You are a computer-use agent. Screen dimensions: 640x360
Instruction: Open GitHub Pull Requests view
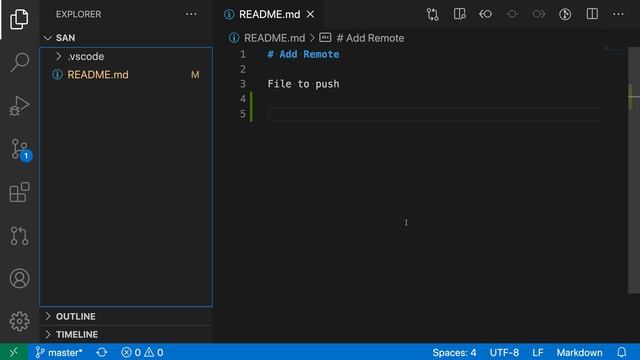tap(19, 236)
